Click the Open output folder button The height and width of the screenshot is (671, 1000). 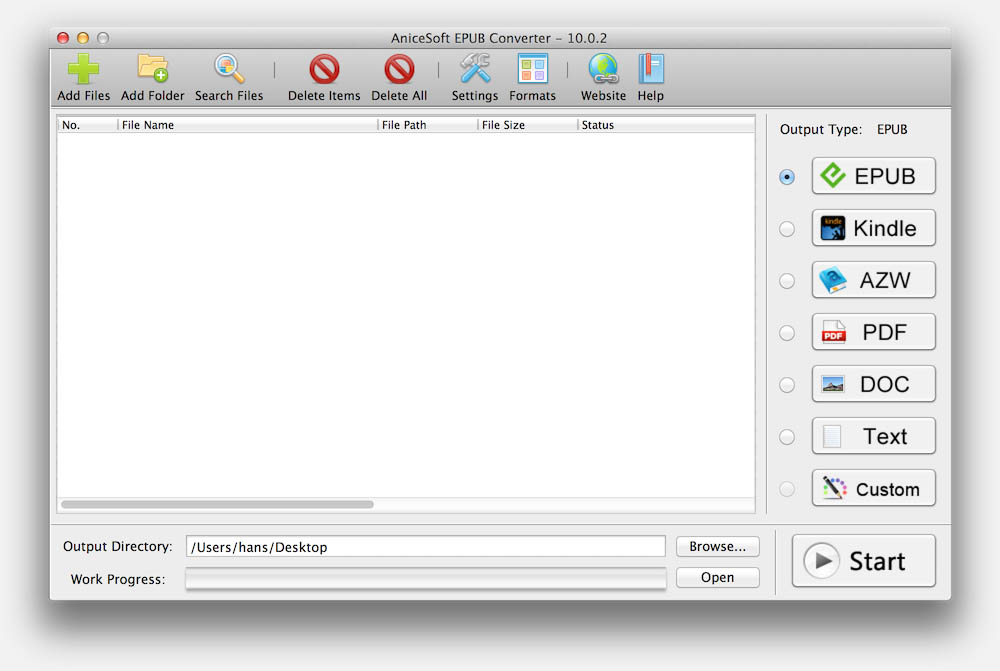(x=717, y=578)
